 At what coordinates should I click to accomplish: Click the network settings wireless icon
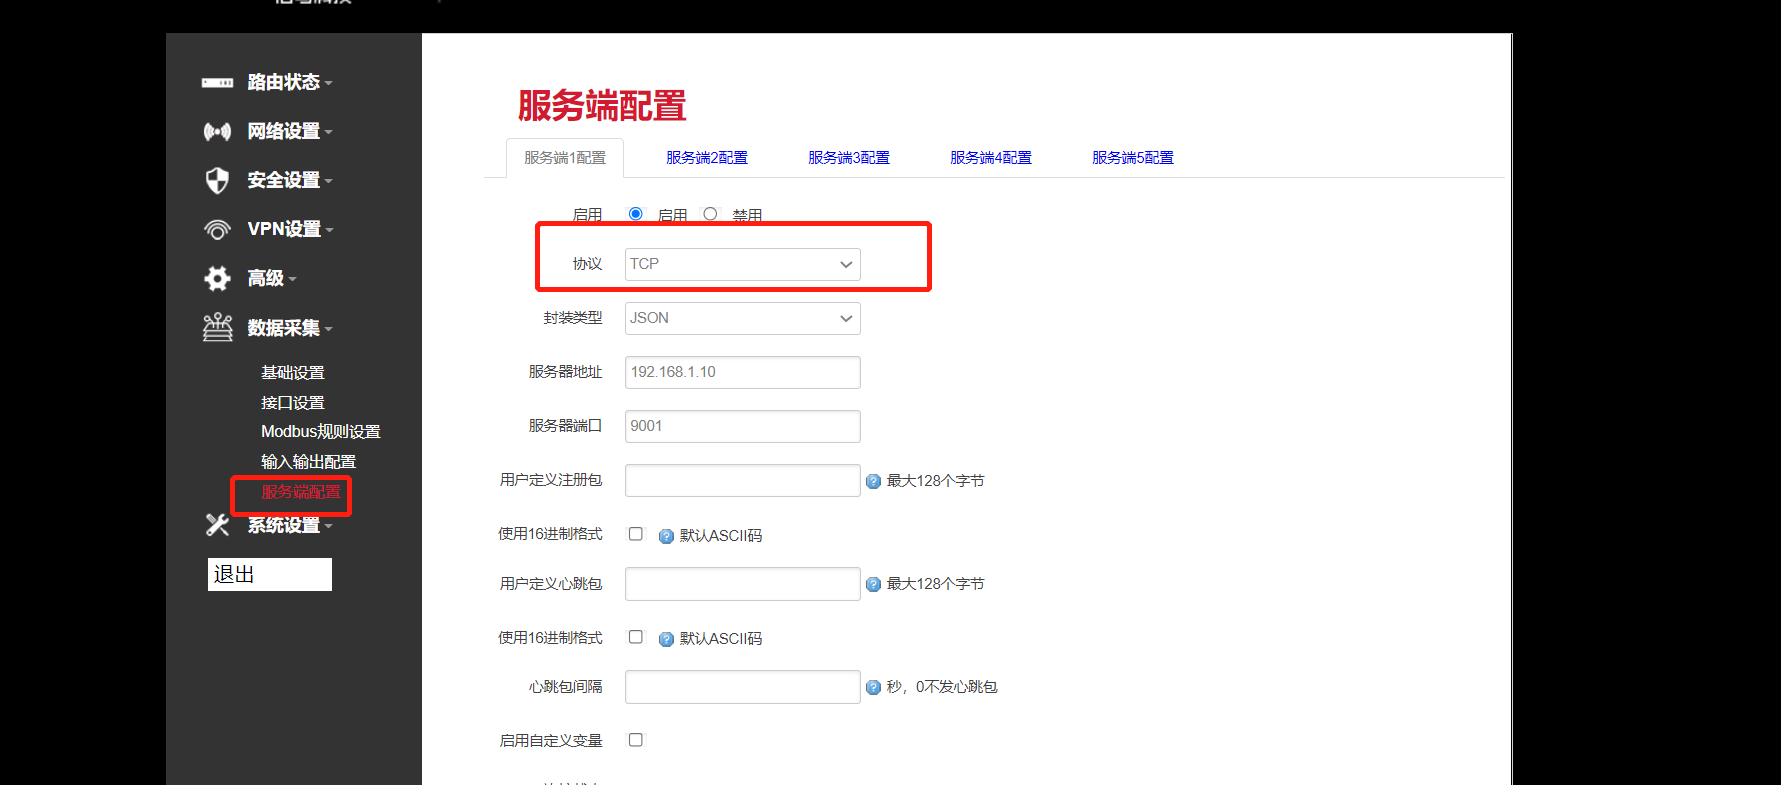tap(217, 131)
